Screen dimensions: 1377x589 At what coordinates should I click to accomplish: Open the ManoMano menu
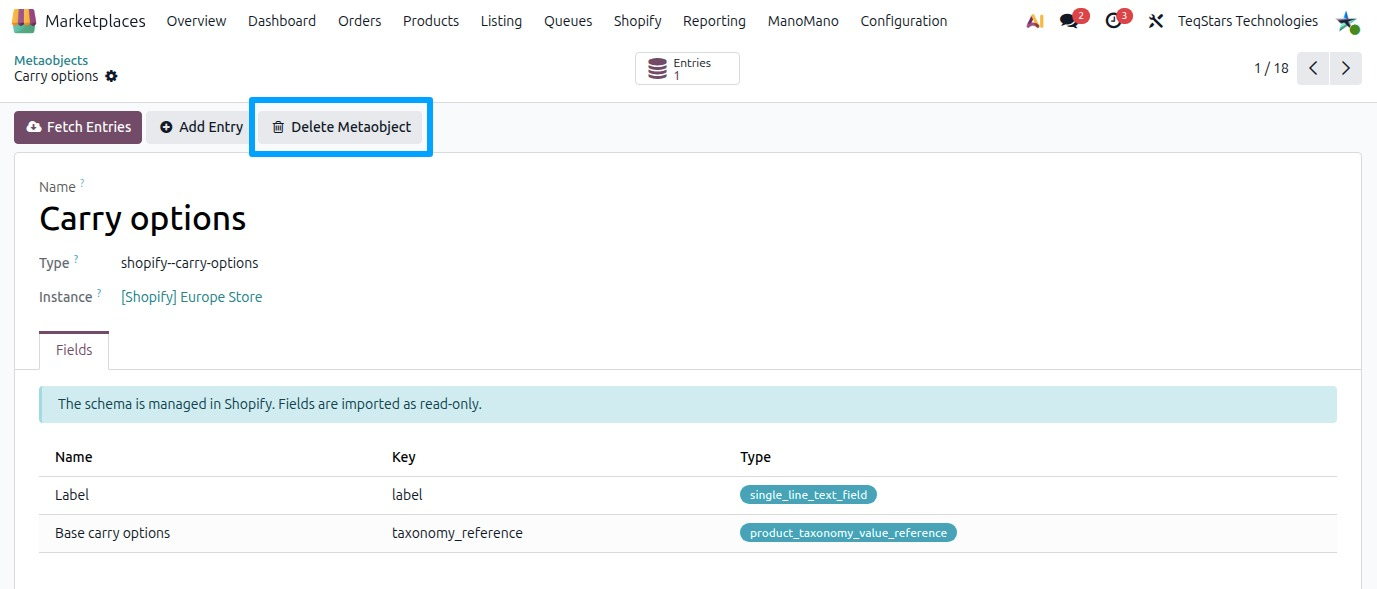coord(803,21)
